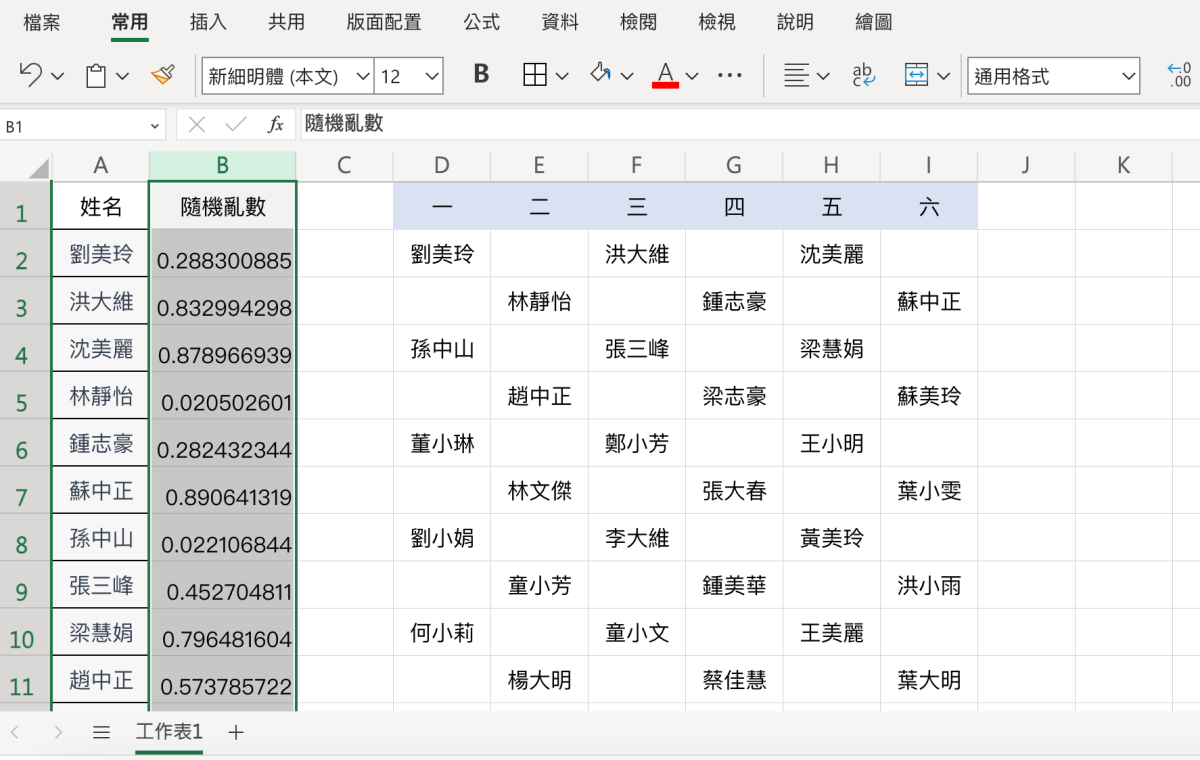1200x760 pixels.
Task: Open the 插入 ribbon tab
Action: point(208,22)
